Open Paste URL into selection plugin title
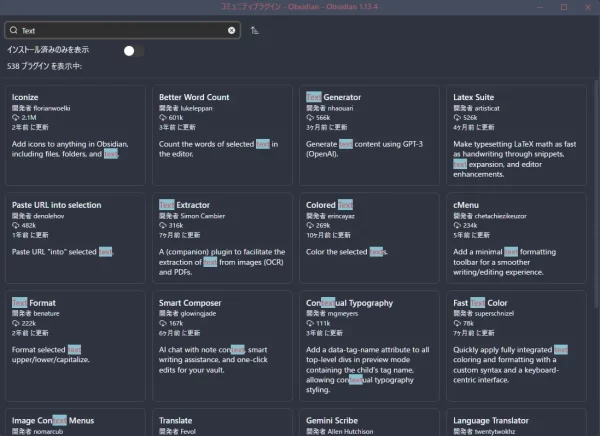 click(57, 205)
